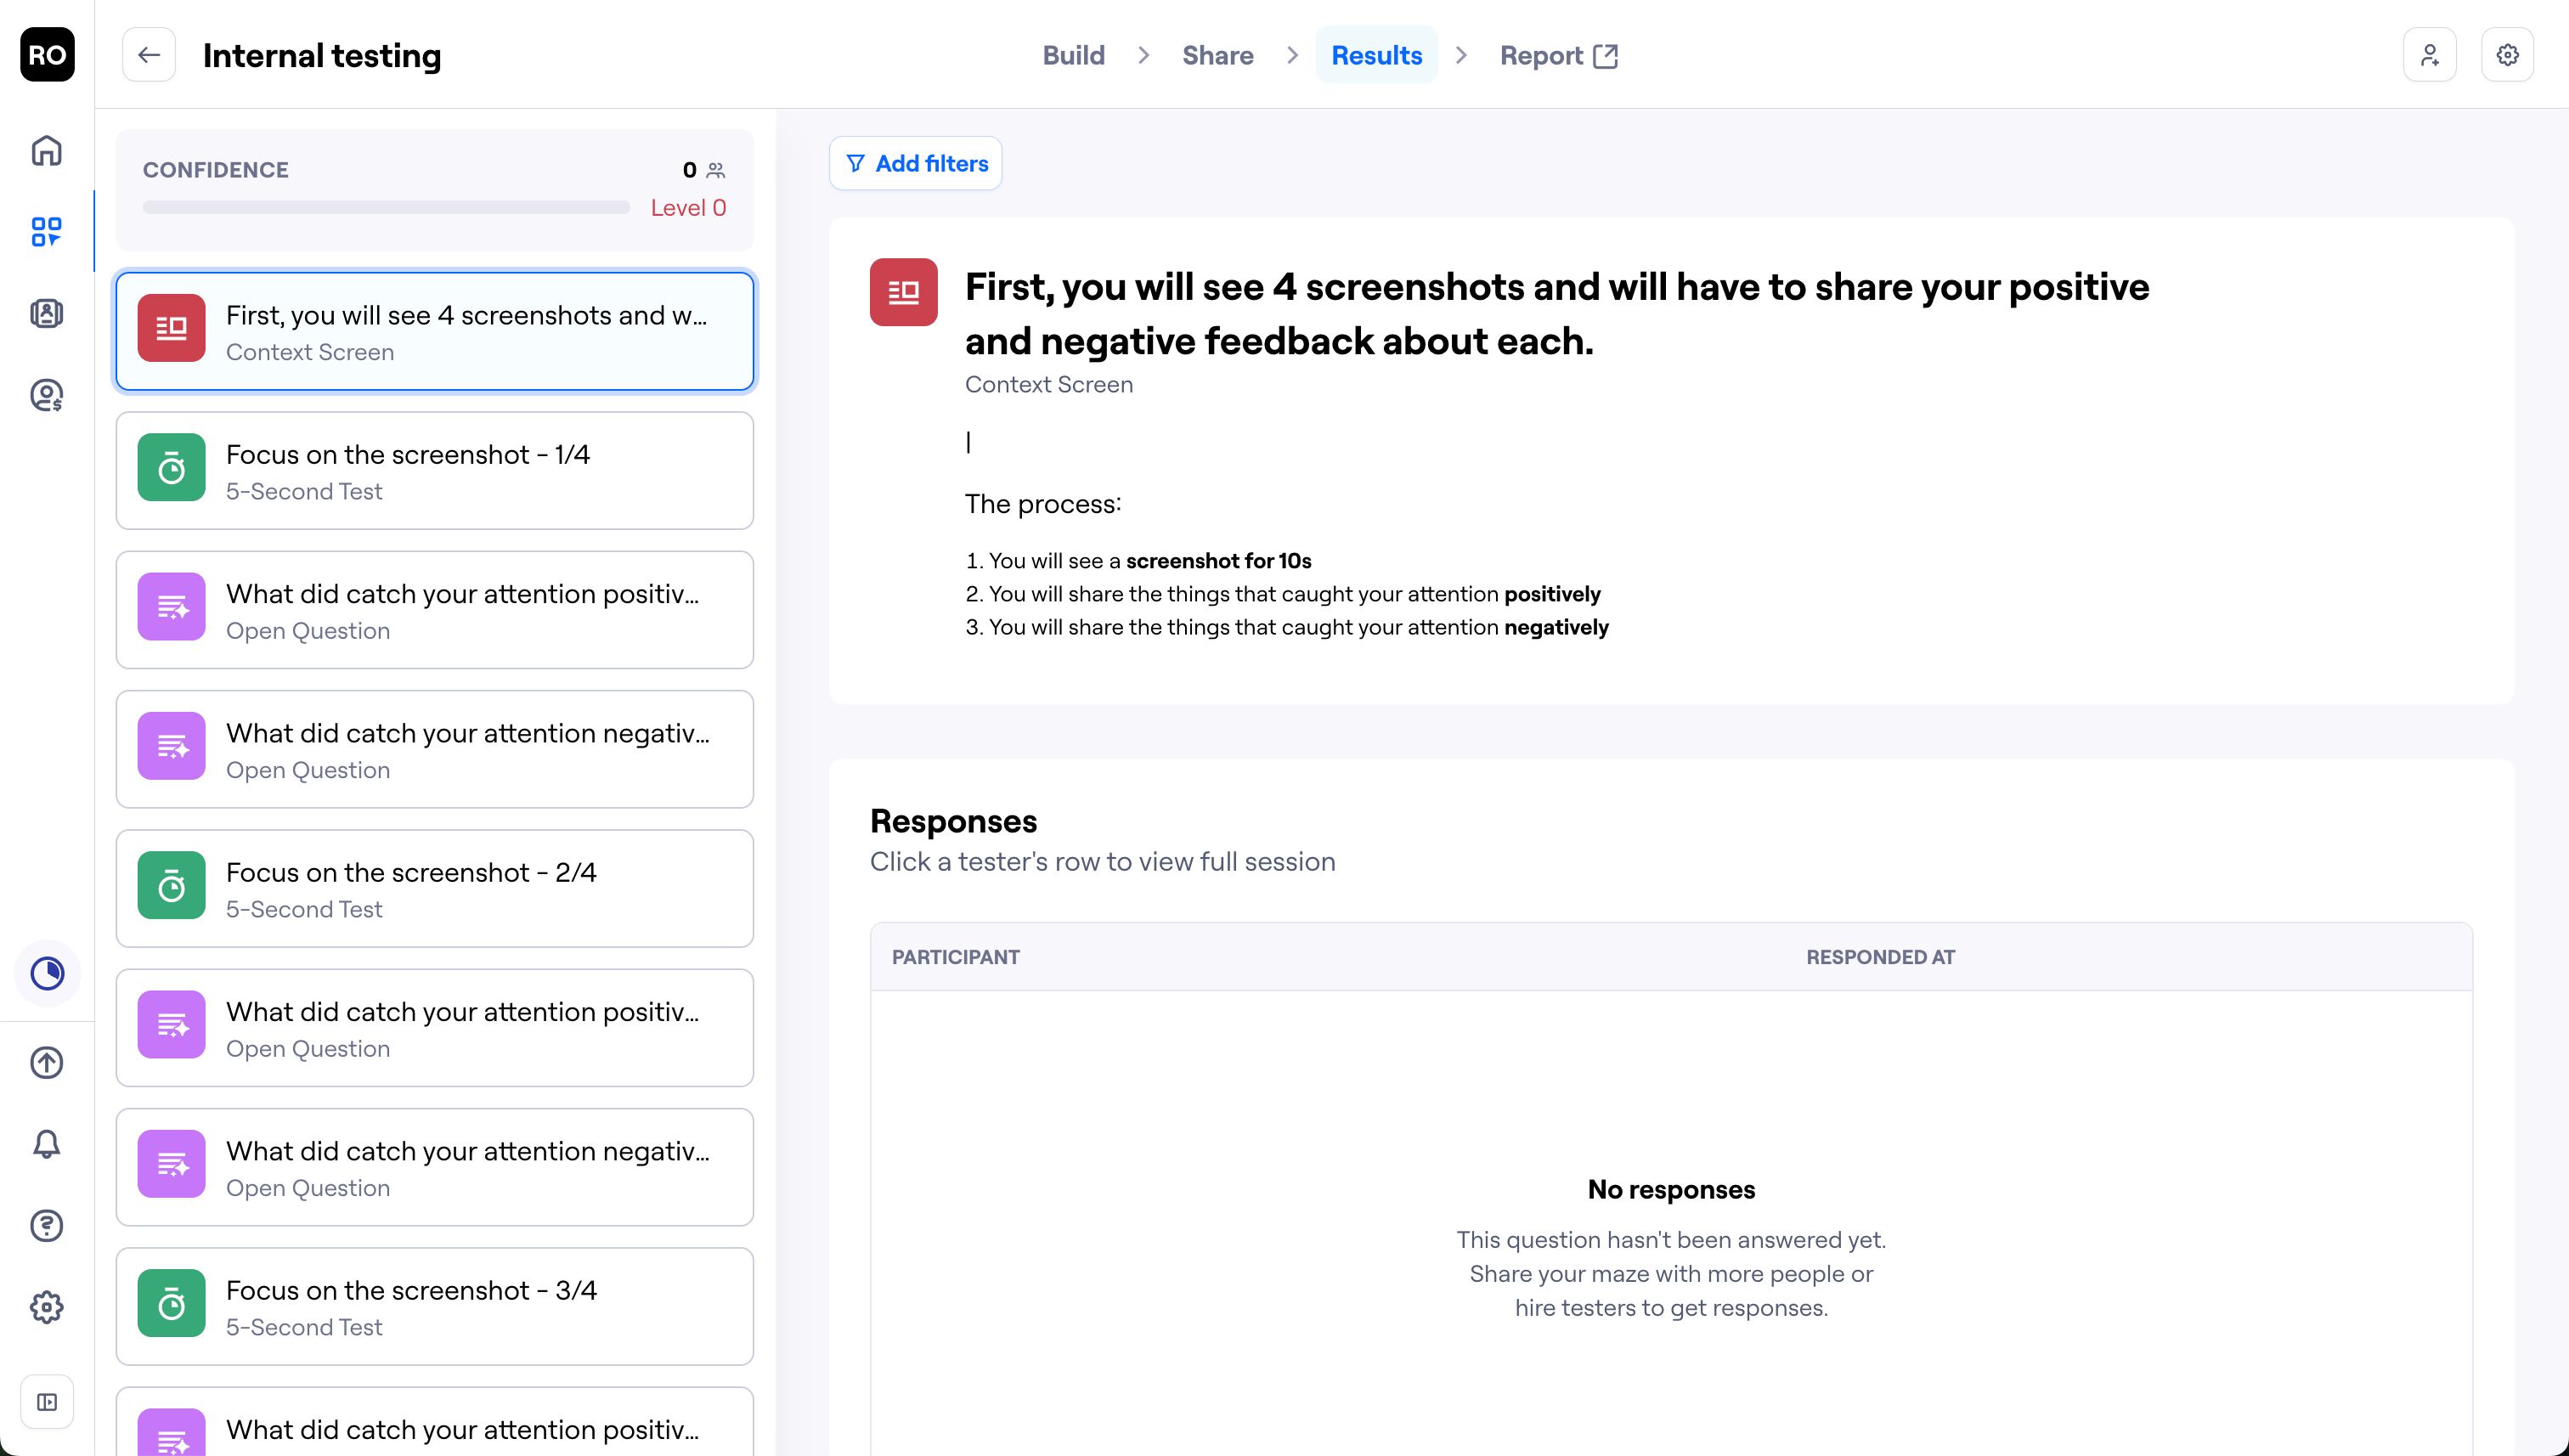This screenshot has height=1456, width=2569.
Task: Click the PARTICIPANT column header
Action: coord(955,957)
